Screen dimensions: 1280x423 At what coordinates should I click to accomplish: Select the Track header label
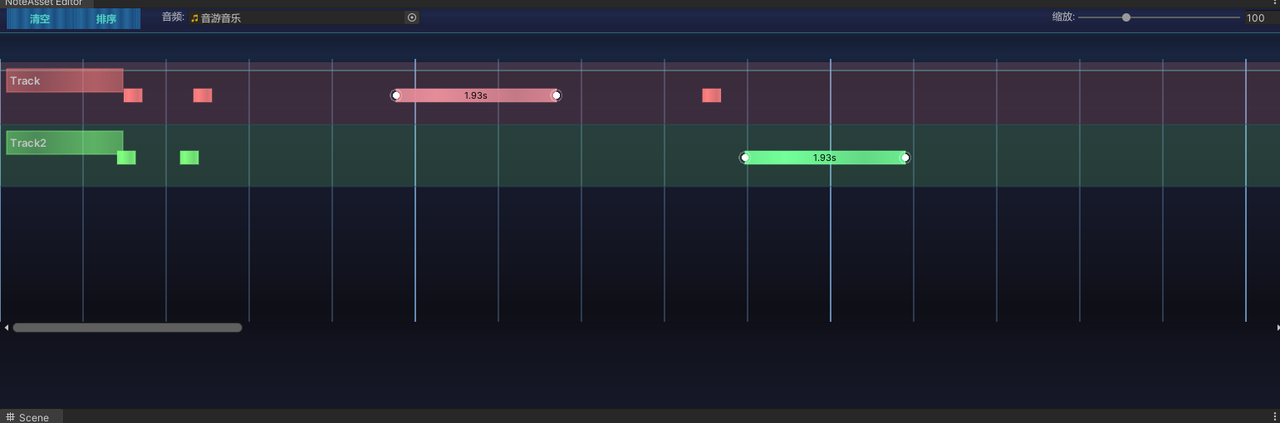[65, 81]
